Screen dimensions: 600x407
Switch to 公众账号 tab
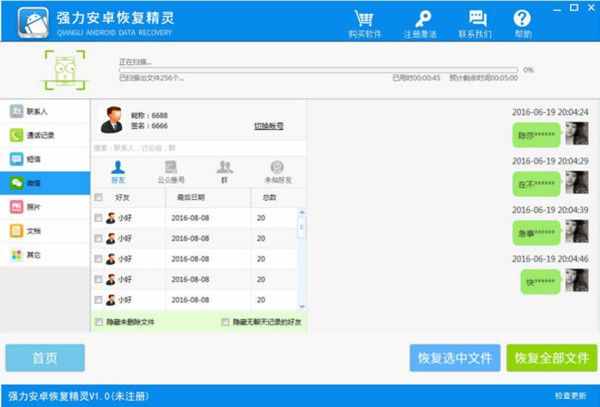pos(172,170)
